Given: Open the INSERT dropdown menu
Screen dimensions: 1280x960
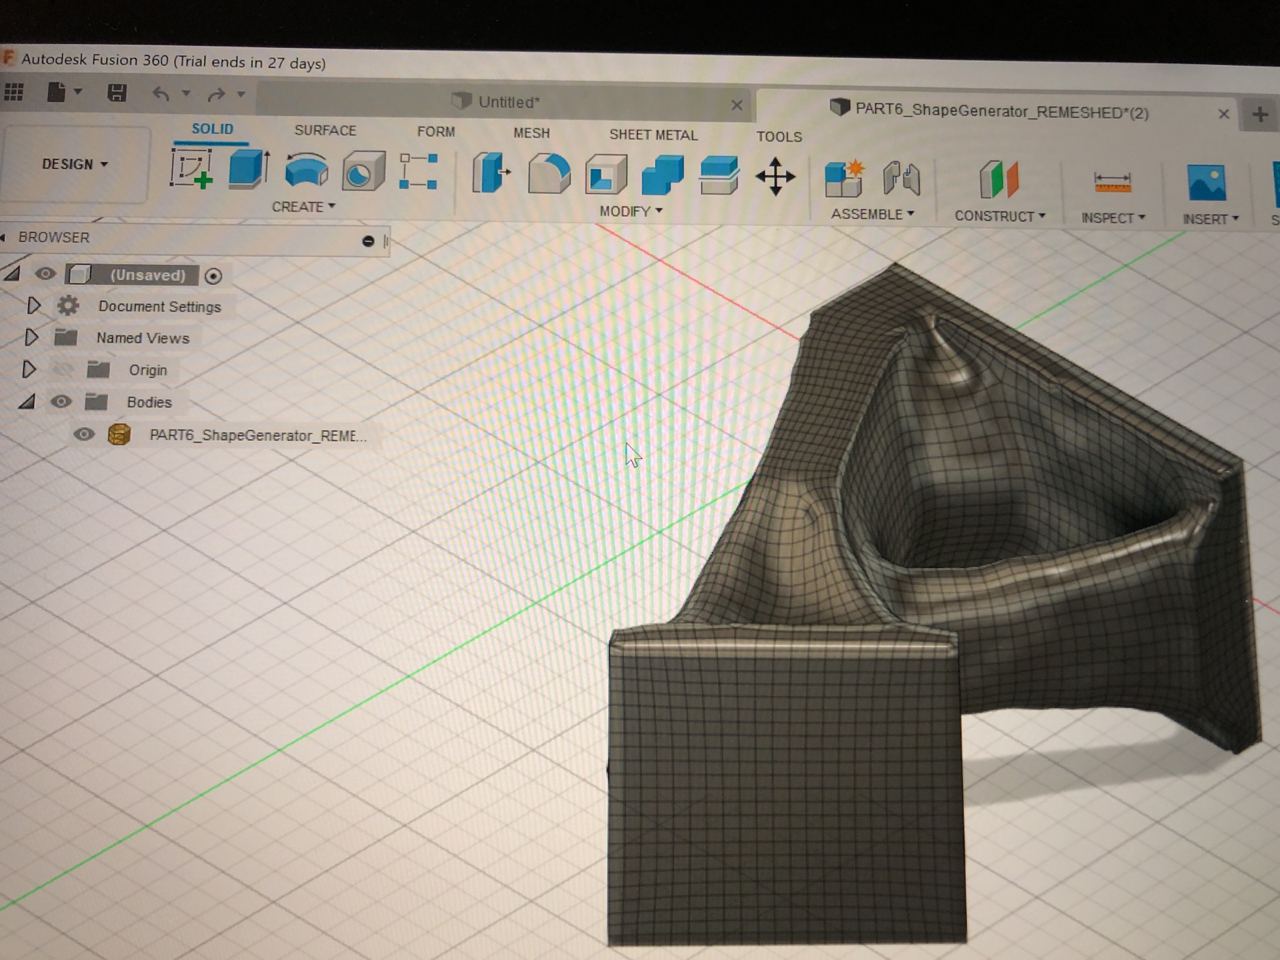Looking at the screenshot, I should pos(1210,219).
